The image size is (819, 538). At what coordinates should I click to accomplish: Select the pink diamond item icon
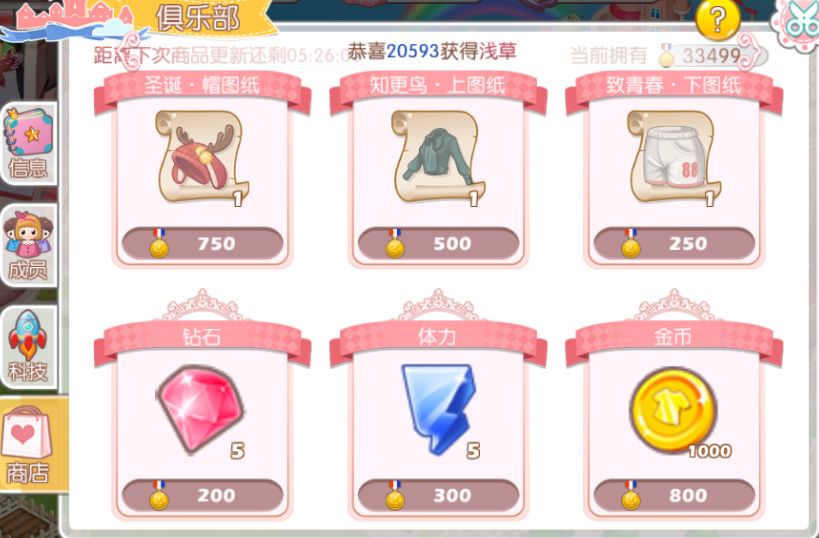click(x=201, y=408)
